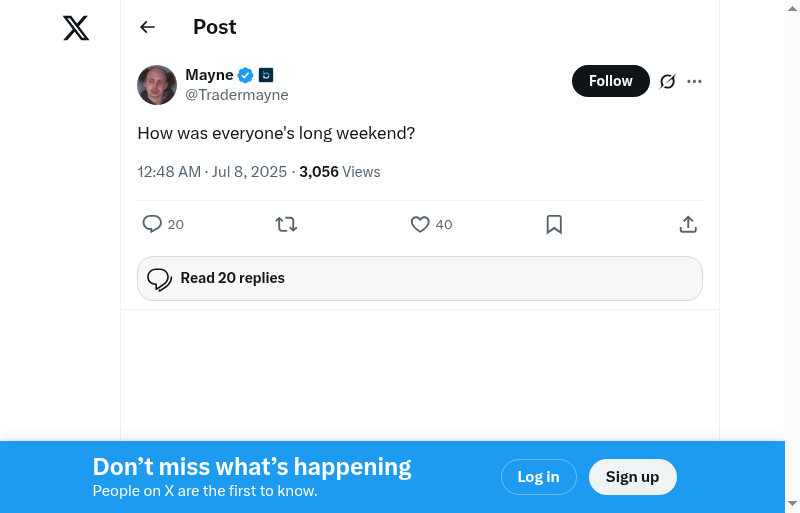
Task: Click the scrollbar down arrow
Action: coord(793,503)
